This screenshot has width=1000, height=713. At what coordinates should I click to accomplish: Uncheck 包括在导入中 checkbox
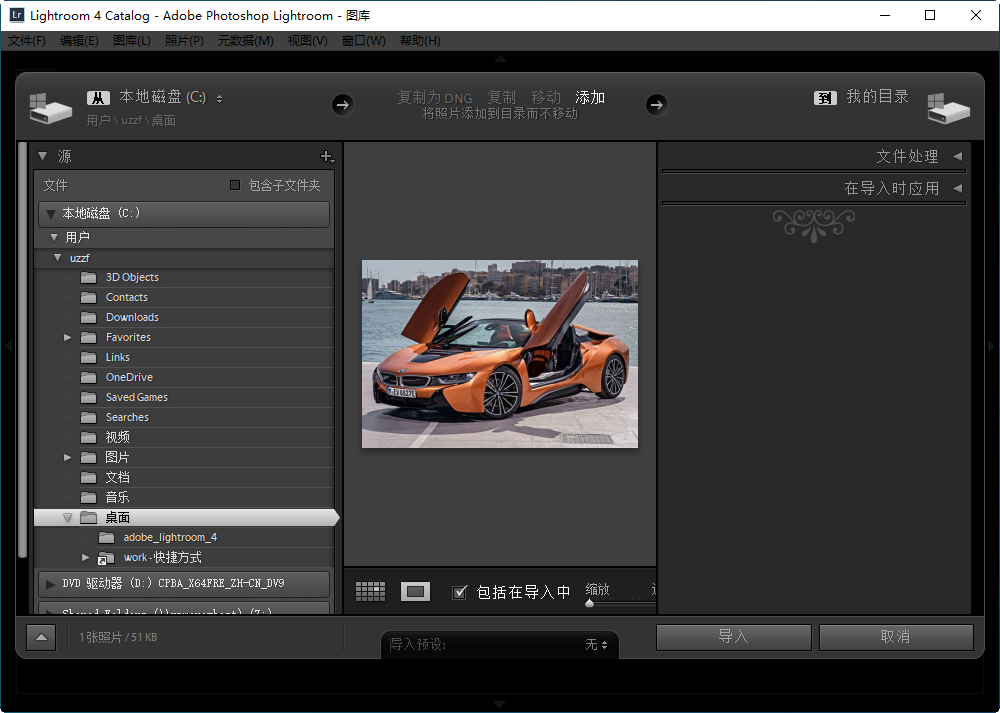(459, 592)
